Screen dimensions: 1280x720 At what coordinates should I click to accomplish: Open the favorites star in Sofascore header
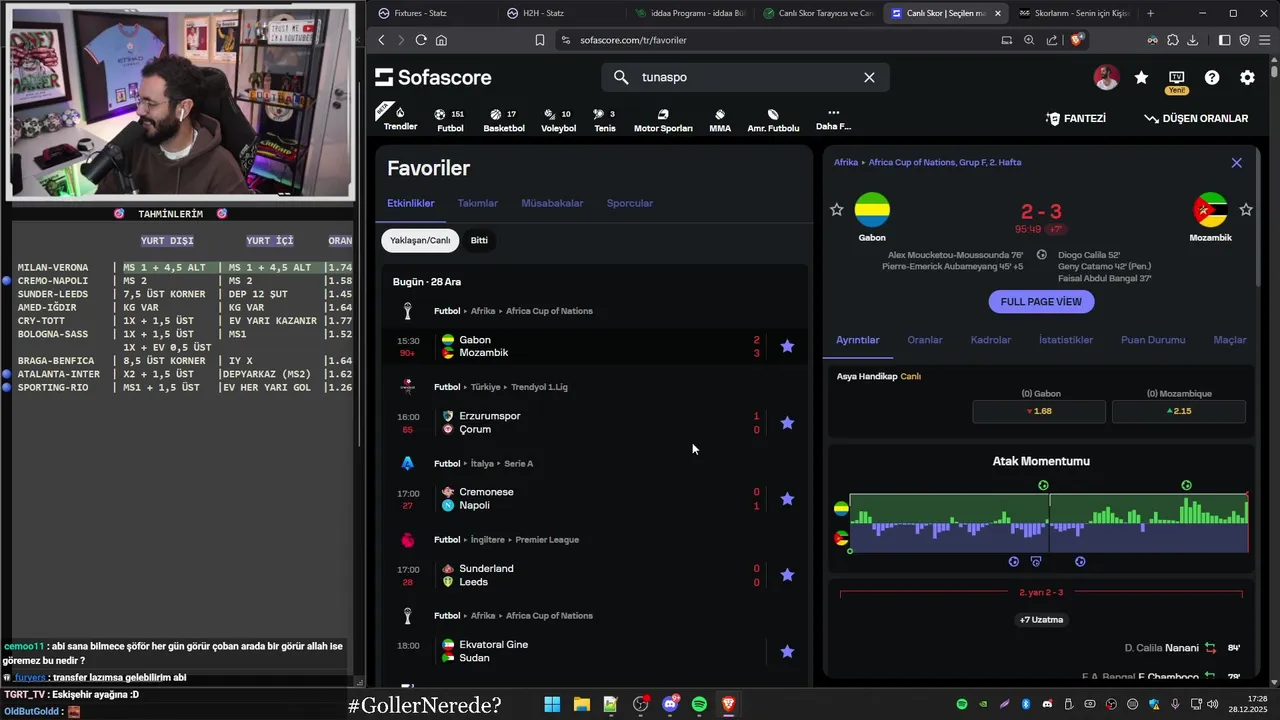click(x=1141, y=78)
